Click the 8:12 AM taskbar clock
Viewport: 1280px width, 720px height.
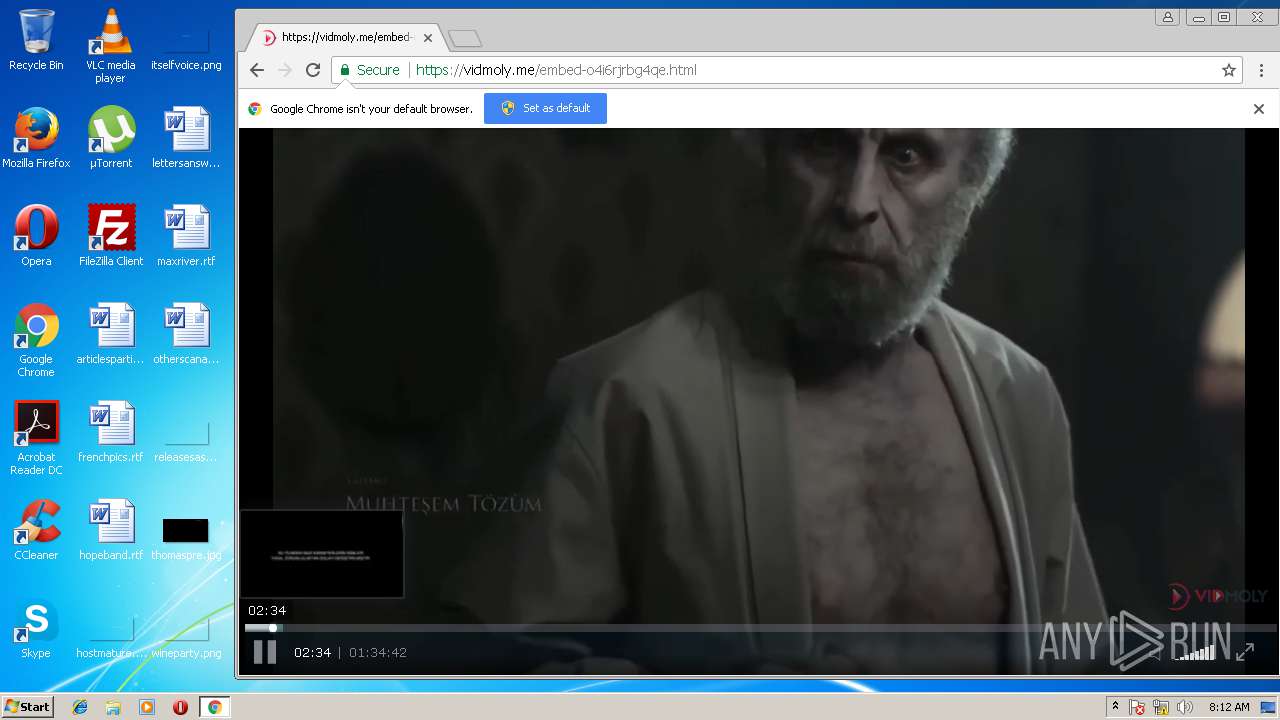tap(1229, 707)
